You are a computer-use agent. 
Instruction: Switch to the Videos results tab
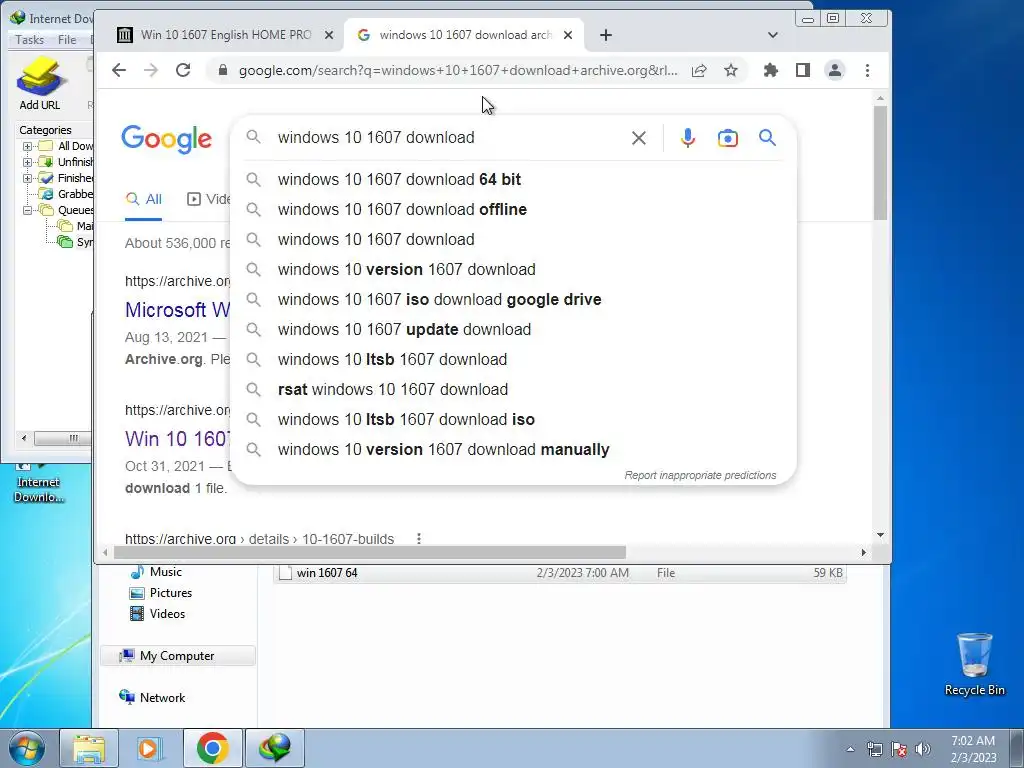coord(209,199)
